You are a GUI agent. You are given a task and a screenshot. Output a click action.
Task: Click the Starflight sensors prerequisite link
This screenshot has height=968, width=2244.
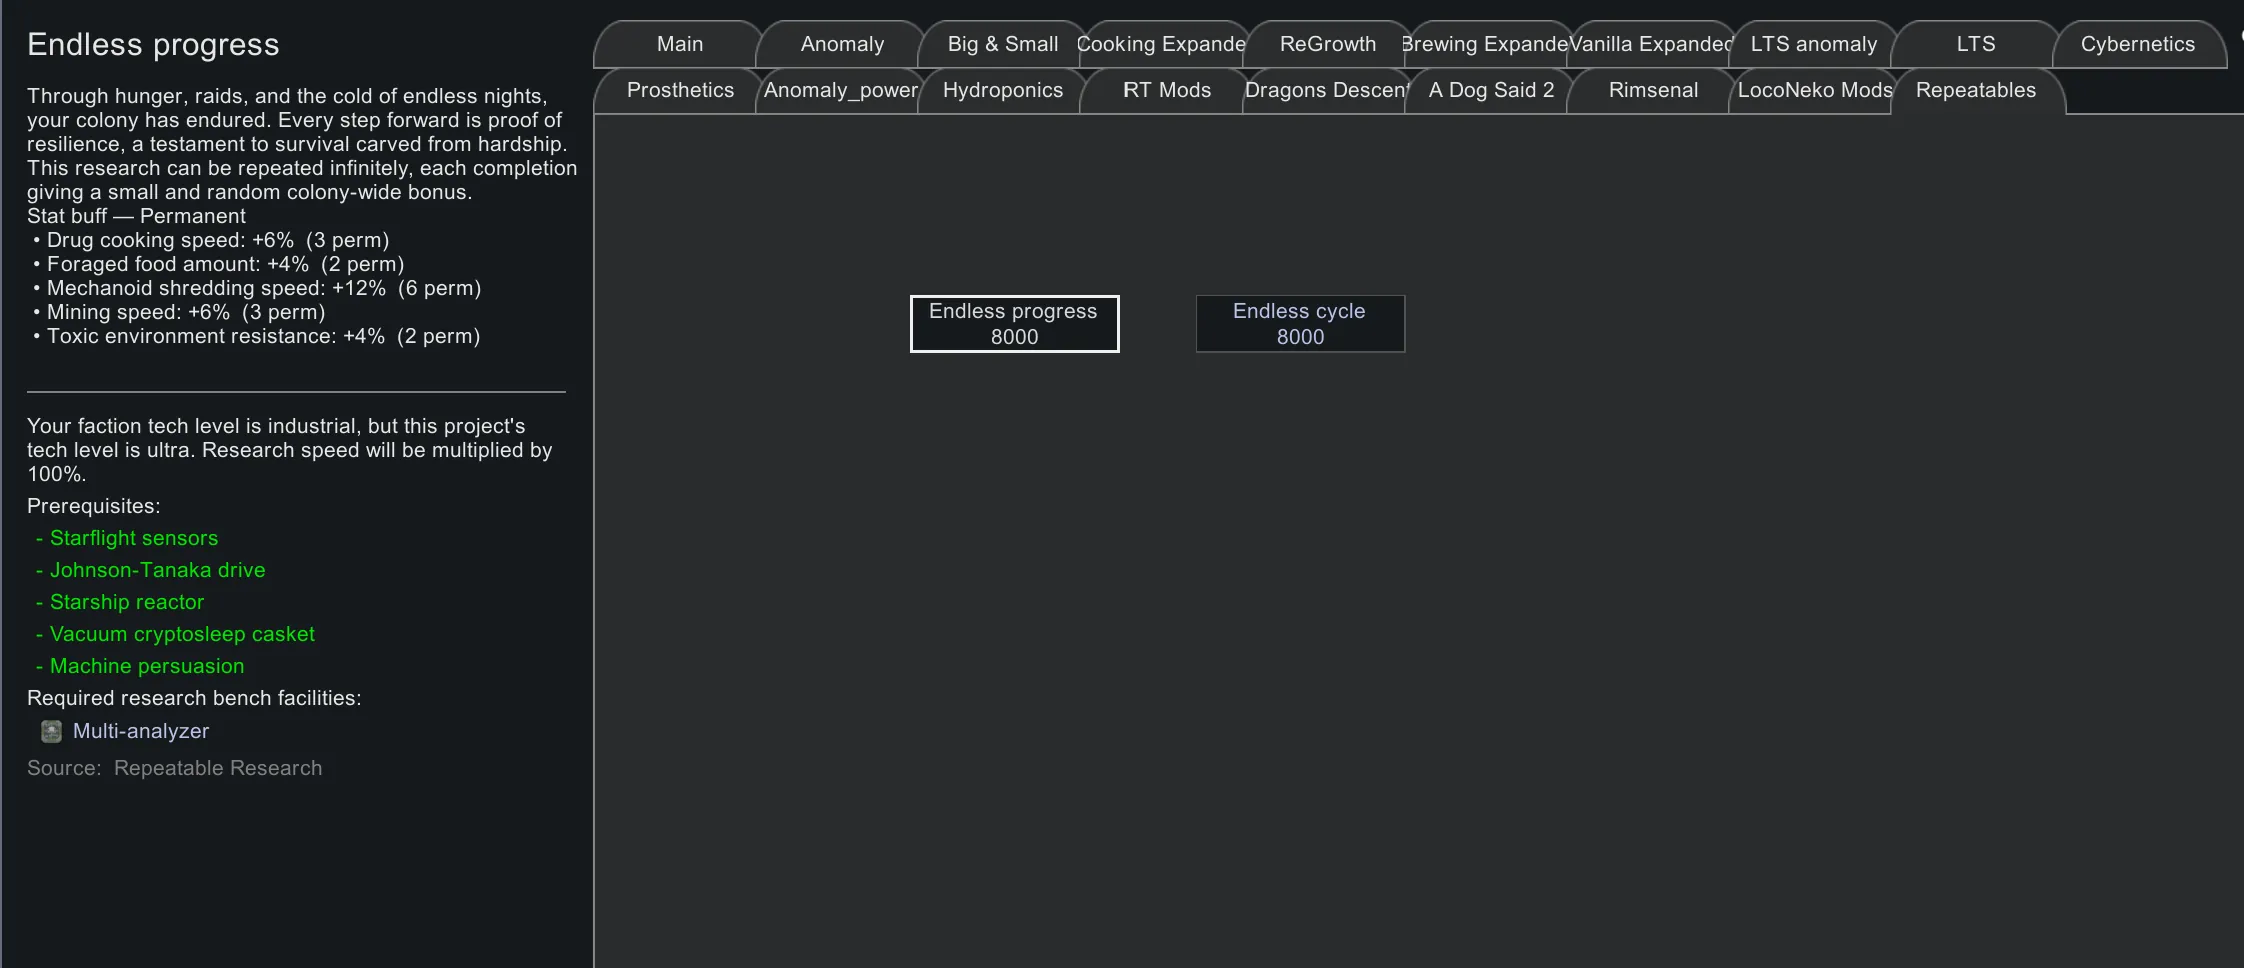coord(134,538)
